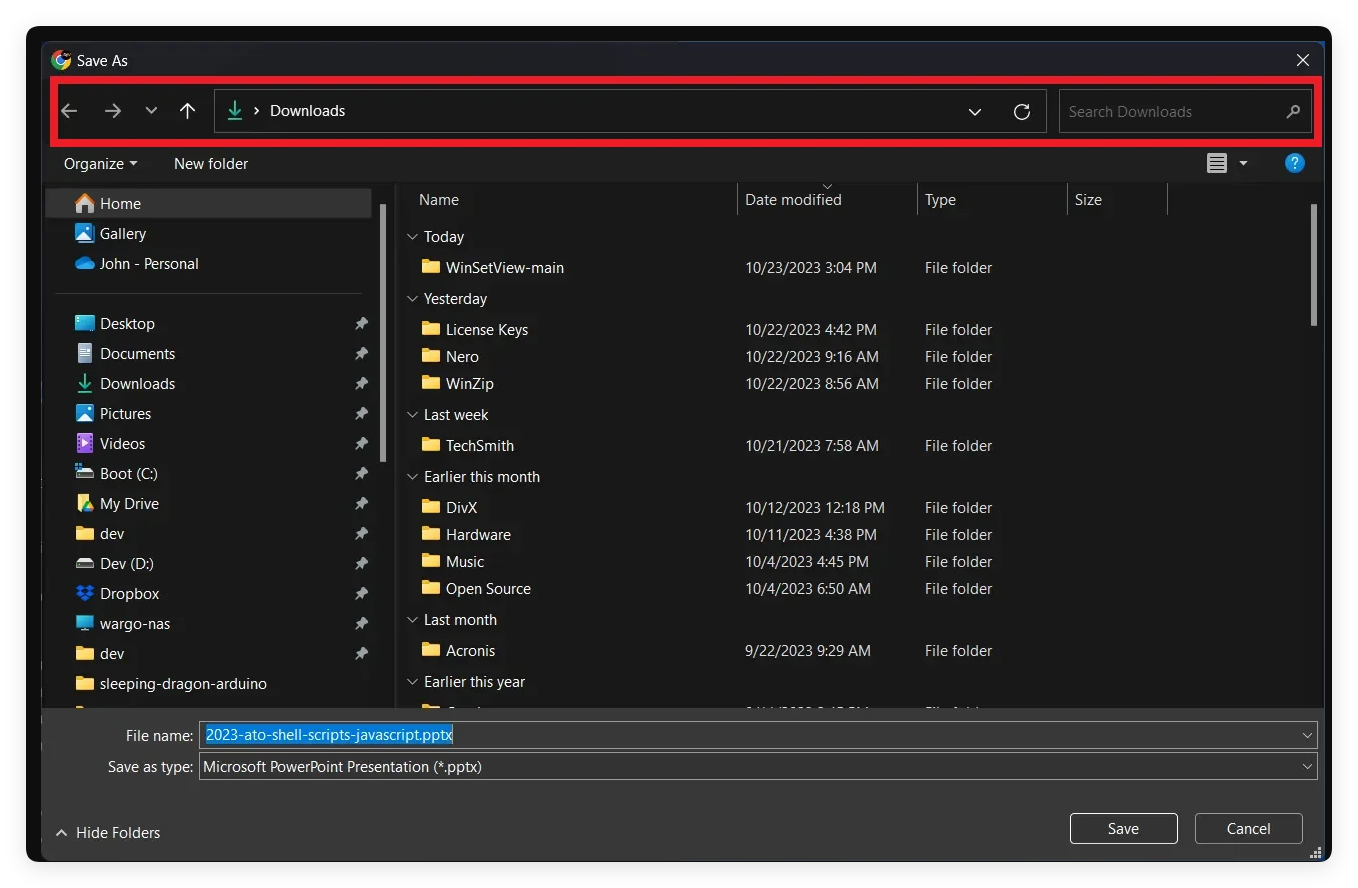This screenshot has width=1358, height=888.
Task: Open the change view options dropdown
Action: pos(1243,163)
